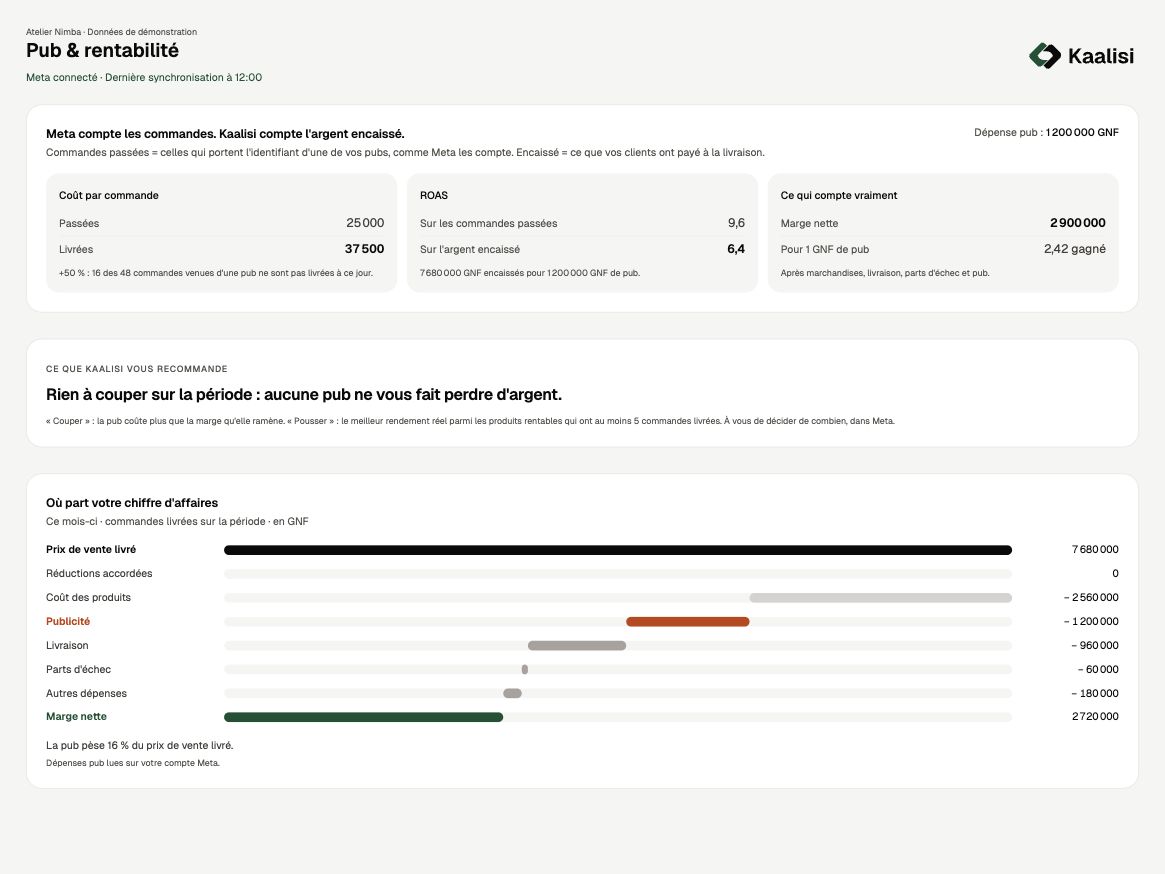Image resolution: width=1165 pixels, height=874 pixels.
Task: Click the Coût par commande card title
Action: point(108,195)
